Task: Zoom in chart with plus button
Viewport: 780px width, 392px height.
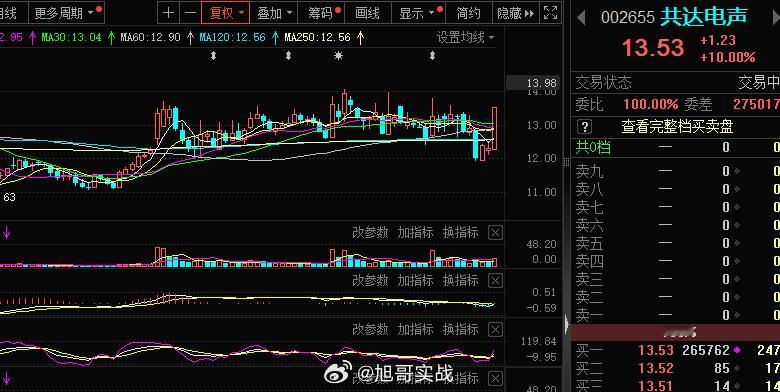Action: (168, 13)
